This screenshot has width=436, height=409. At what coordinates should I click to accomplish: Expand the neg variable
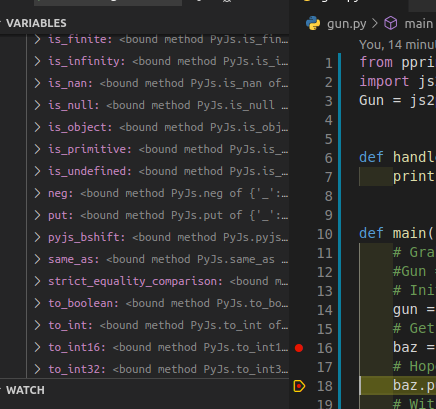(x=37, y=193)
